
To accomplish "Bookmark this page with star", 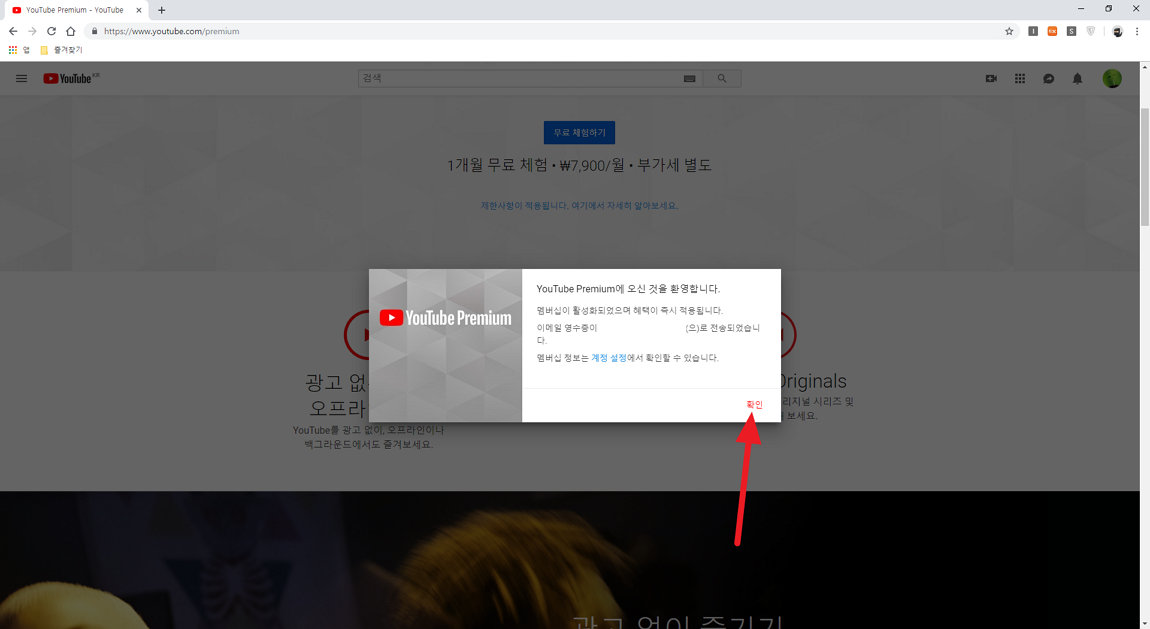I will click(x=1009, y=31).
